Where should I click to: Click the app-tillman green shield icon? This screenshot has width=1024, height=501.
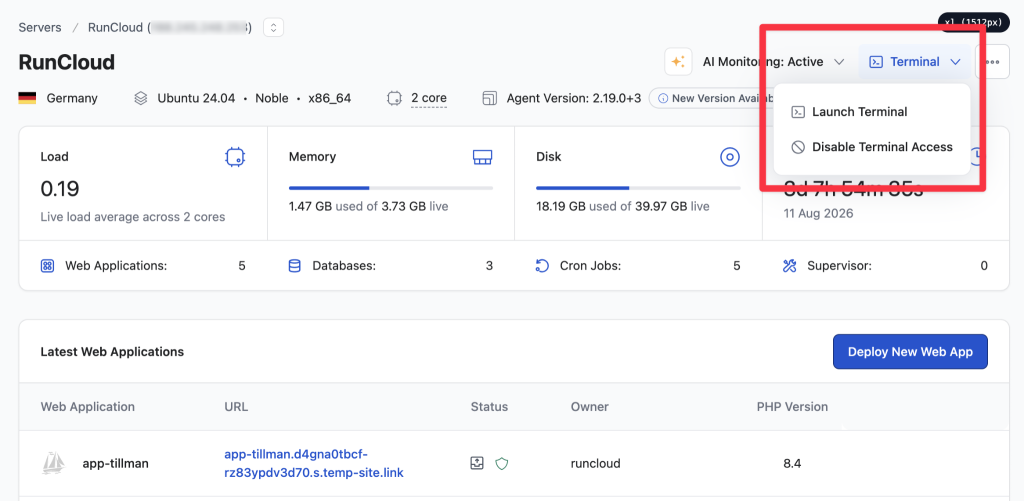502,464
